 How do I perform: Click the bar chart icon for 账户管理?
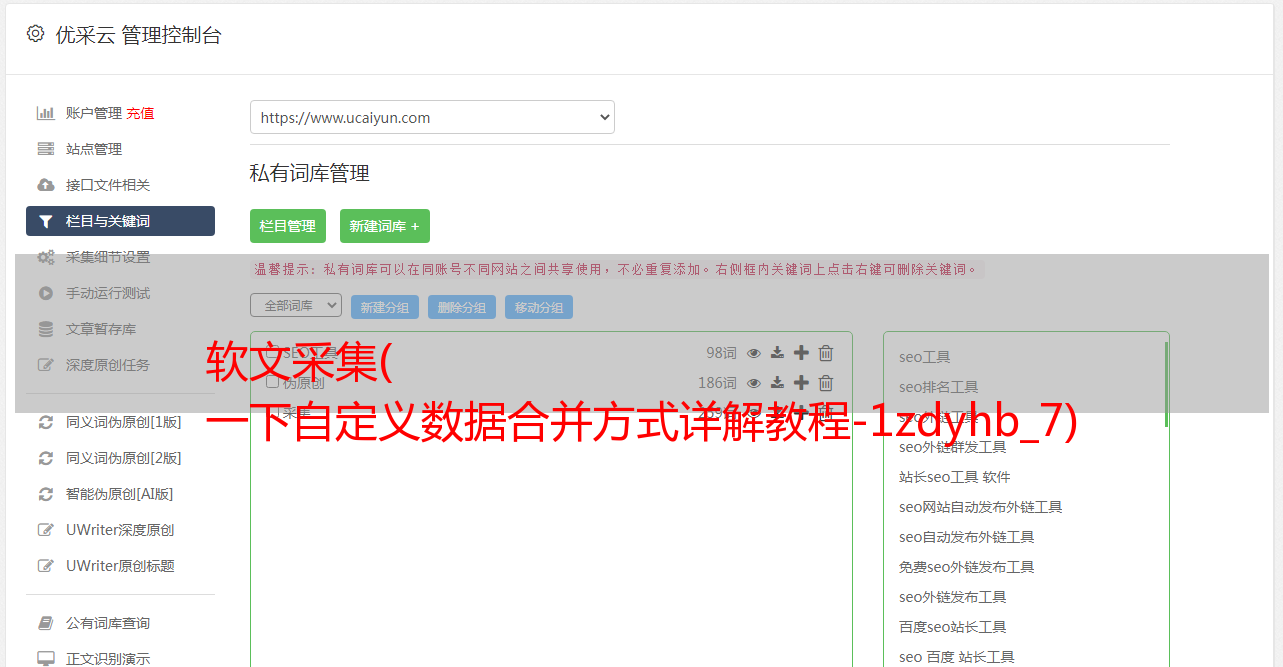pyautogui.click(x=45, y=113)
